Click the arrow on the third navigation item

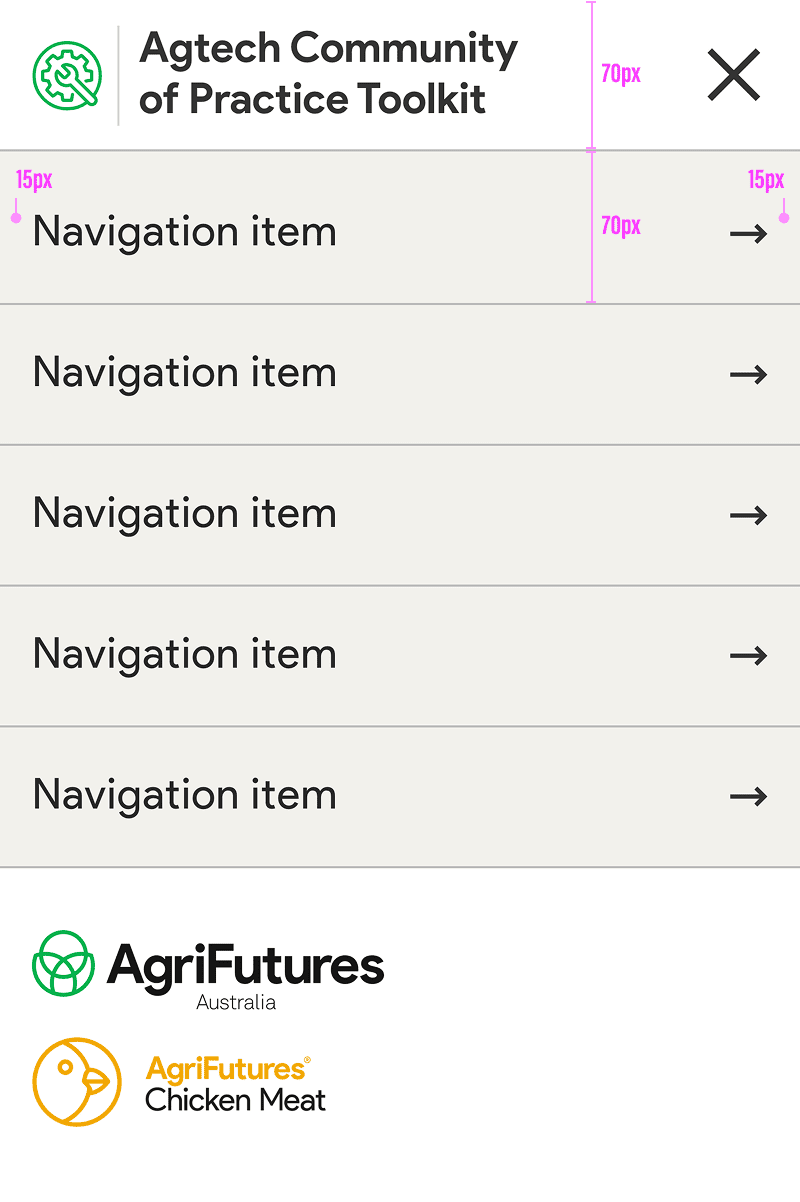click(748, 516)
